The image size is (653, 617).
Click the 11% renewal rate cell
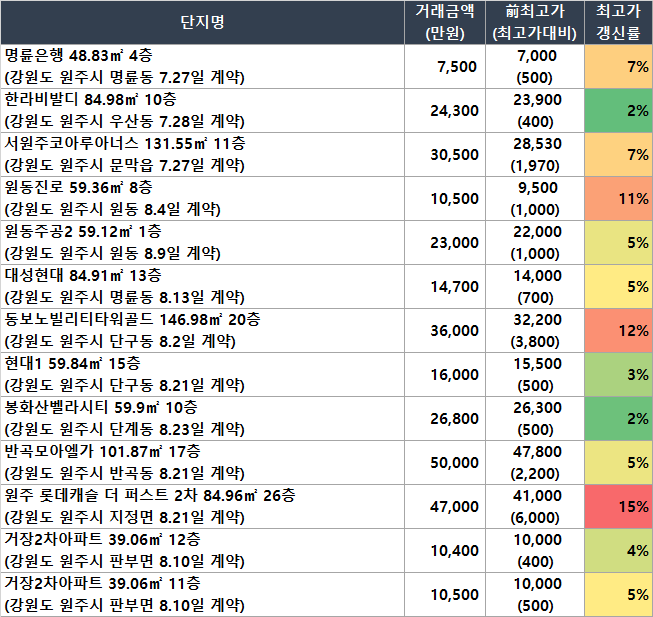click(x=618, y=199)
